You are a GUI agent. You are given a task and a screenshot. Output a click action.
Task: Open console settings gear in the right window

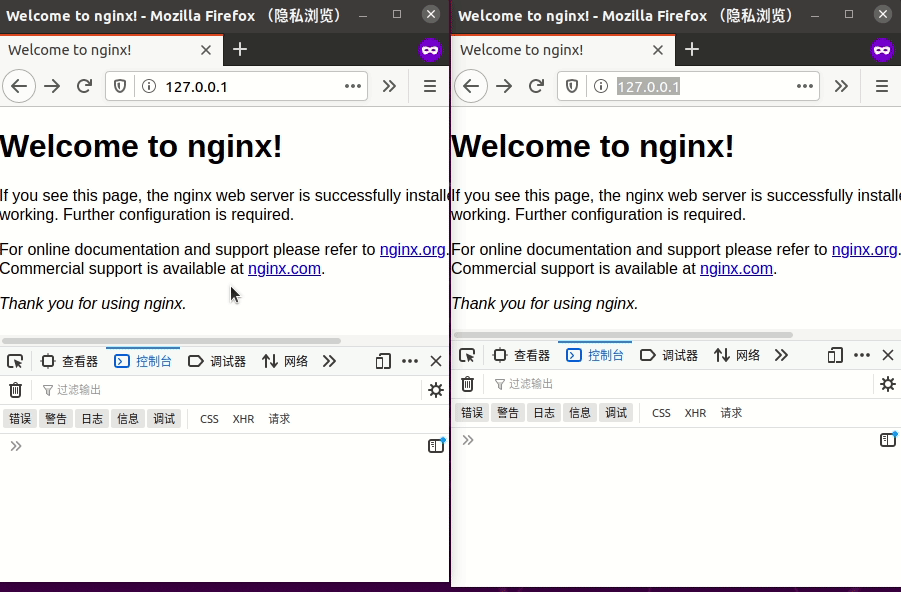tap(887, 384)
